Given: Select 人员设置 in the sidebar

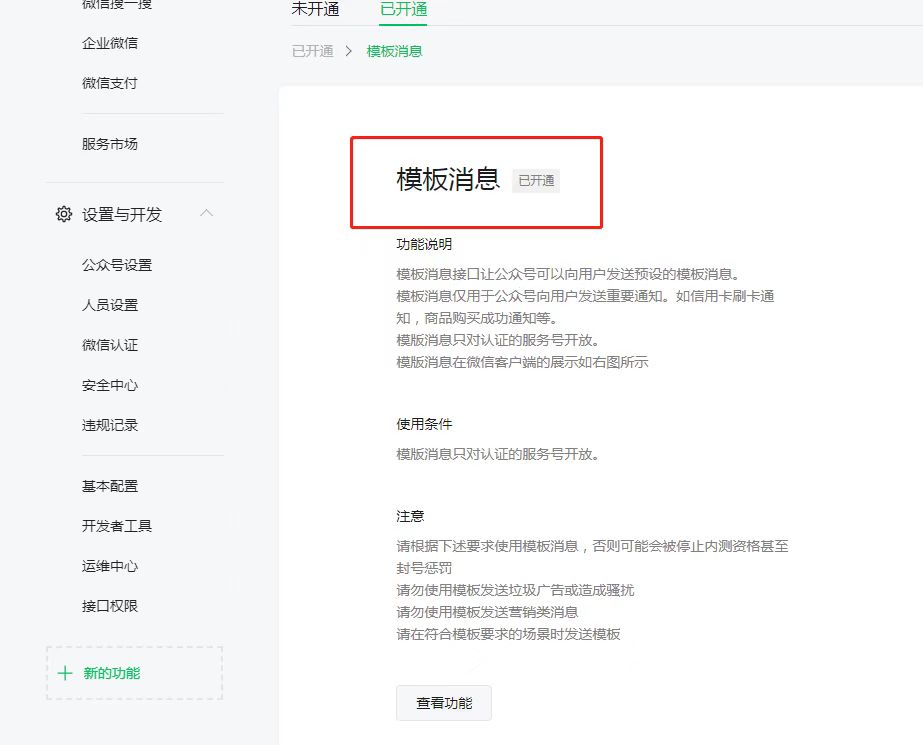Looking at the screenshot, I should point(110,305).
